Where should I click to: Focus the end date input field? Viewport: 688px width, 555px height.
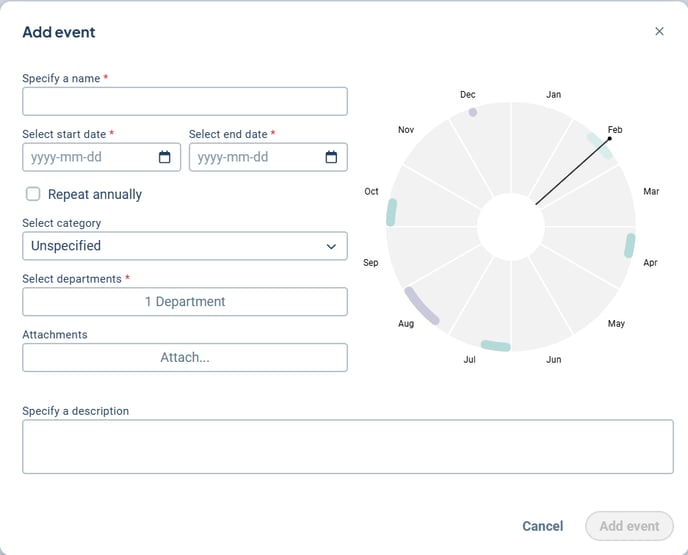click(x=257, y=157)
